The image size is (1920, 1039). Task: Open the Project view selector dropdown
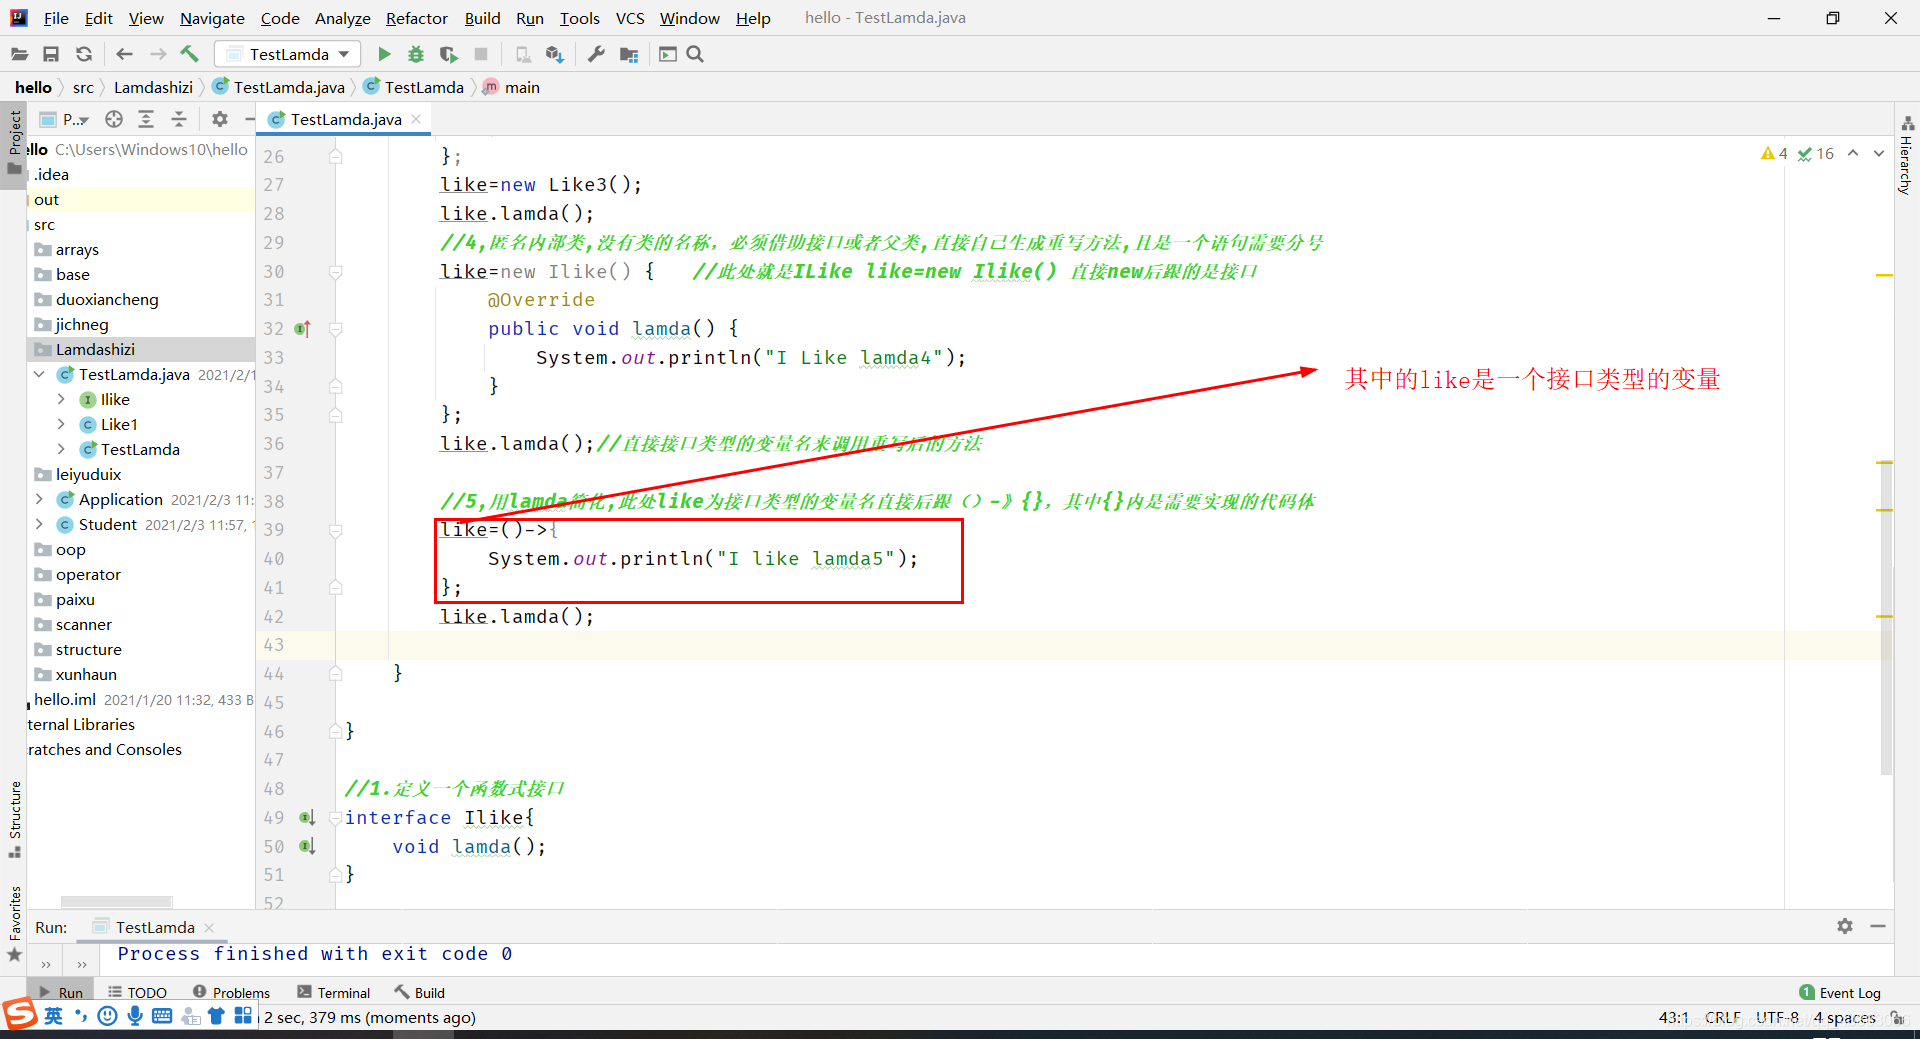point(65,119)
